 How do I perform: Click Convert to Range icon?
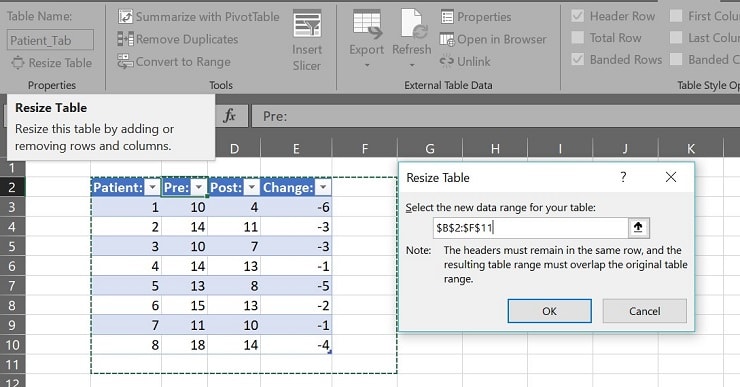point(125,61)
